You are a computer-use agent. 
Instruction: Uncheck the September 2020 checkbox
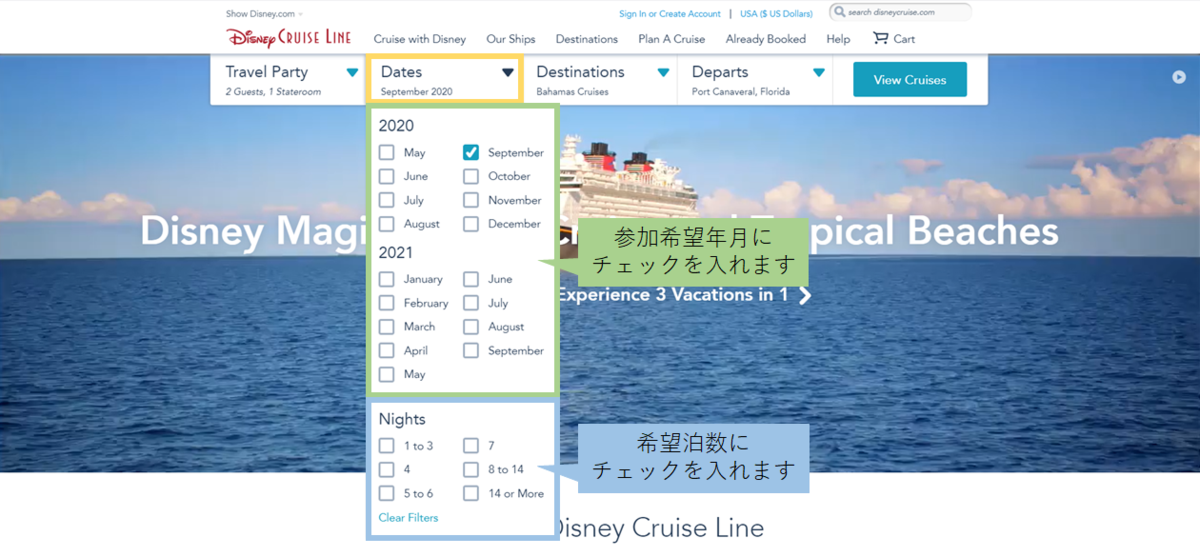[x=470, y=153]
